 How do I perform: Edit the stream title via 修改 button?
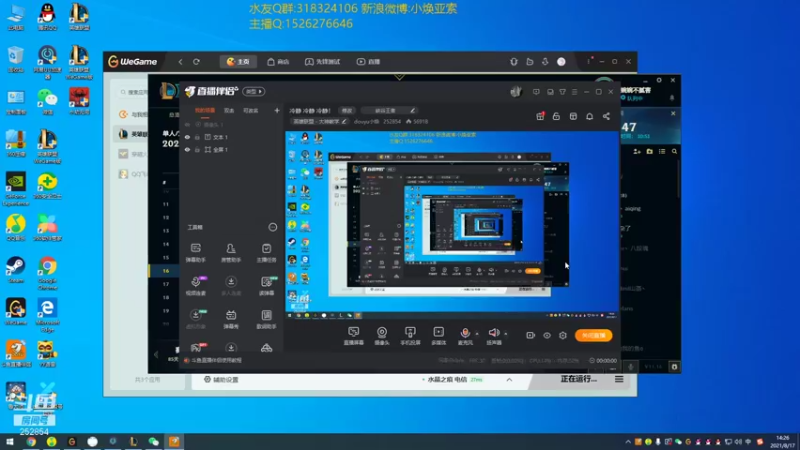tap(347, 111)
